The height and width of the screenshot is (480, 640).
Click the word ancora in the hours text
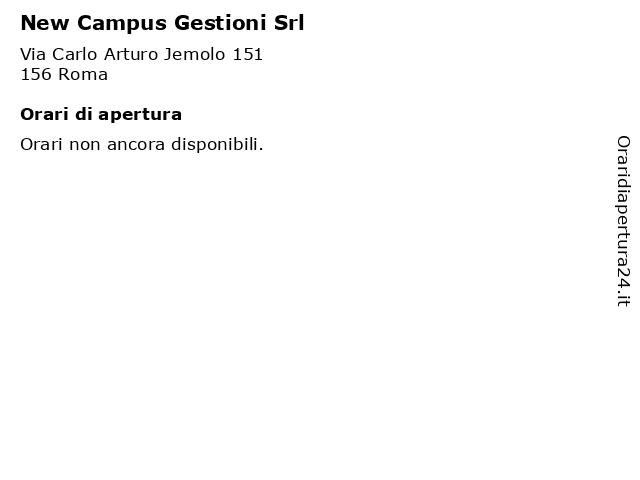136,145
